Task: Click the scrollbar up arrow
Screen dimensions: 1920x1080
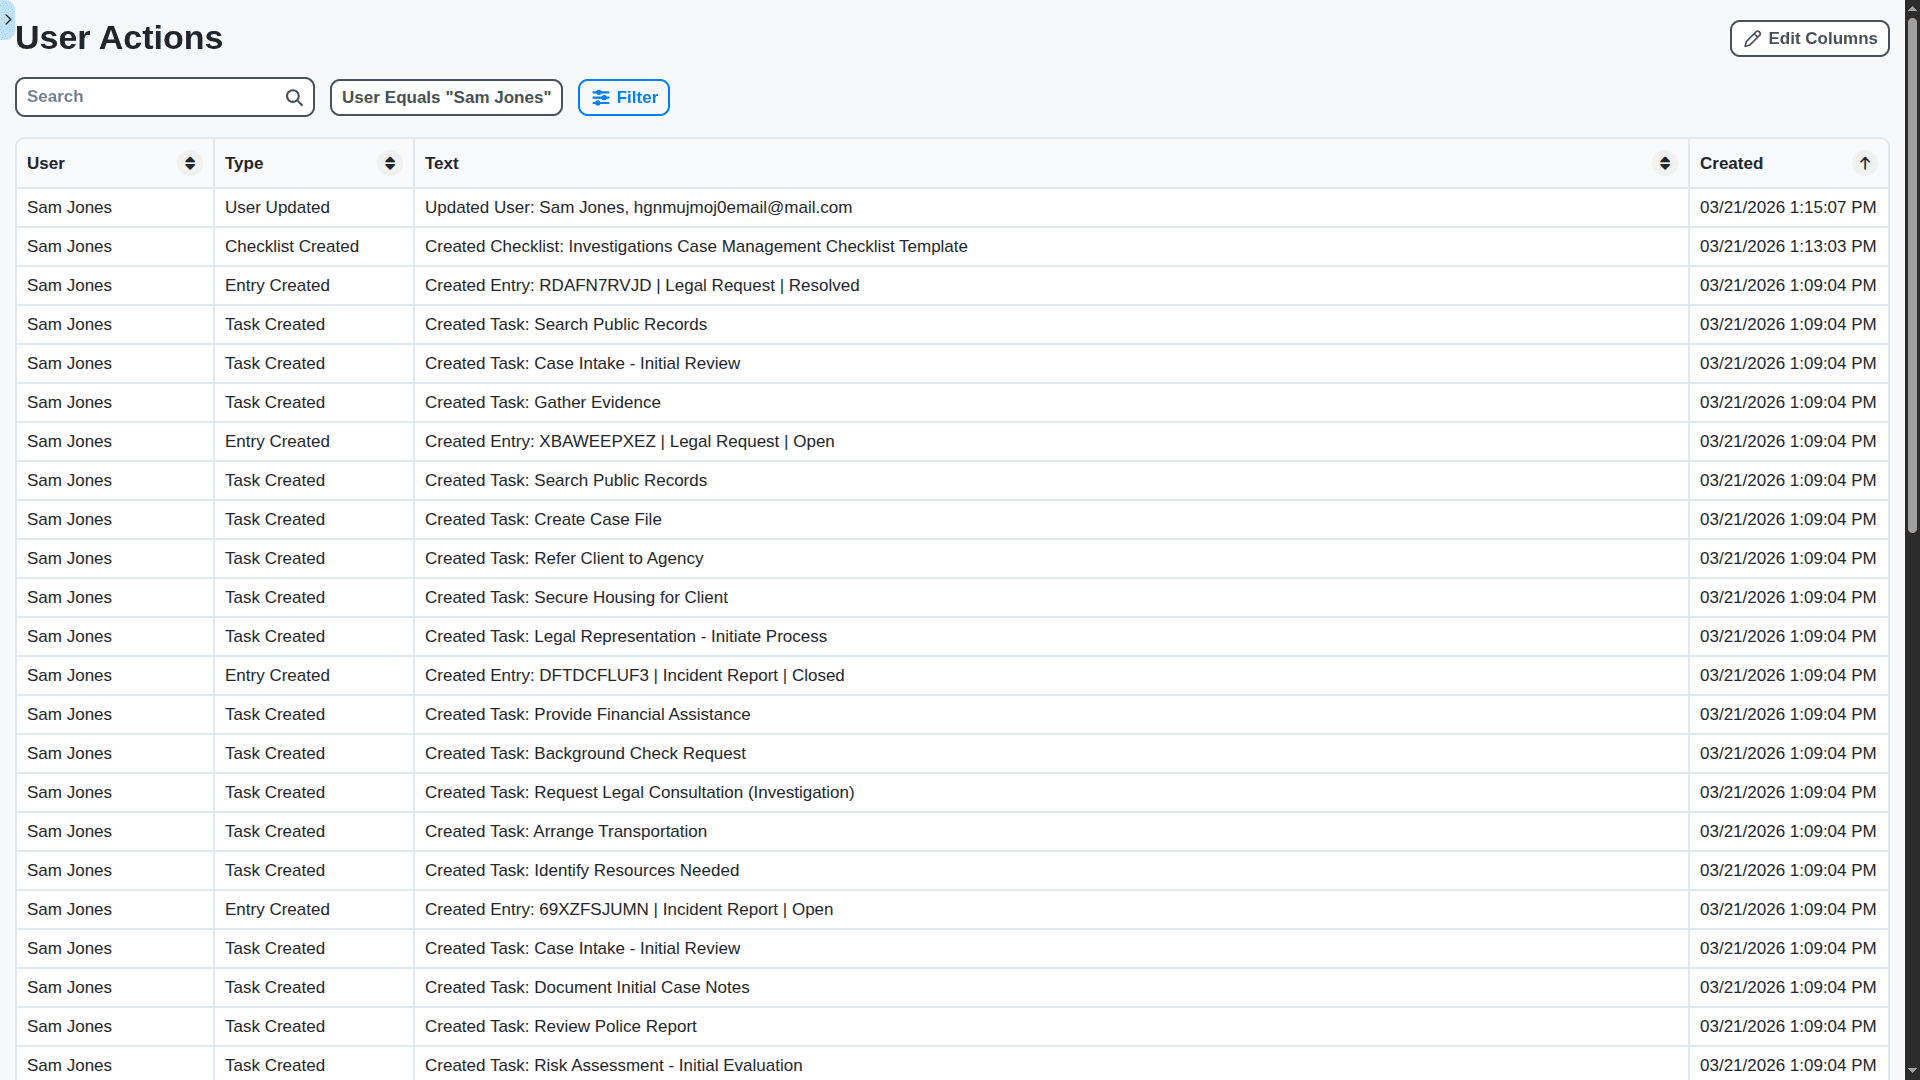Action: click(1910, 8)
